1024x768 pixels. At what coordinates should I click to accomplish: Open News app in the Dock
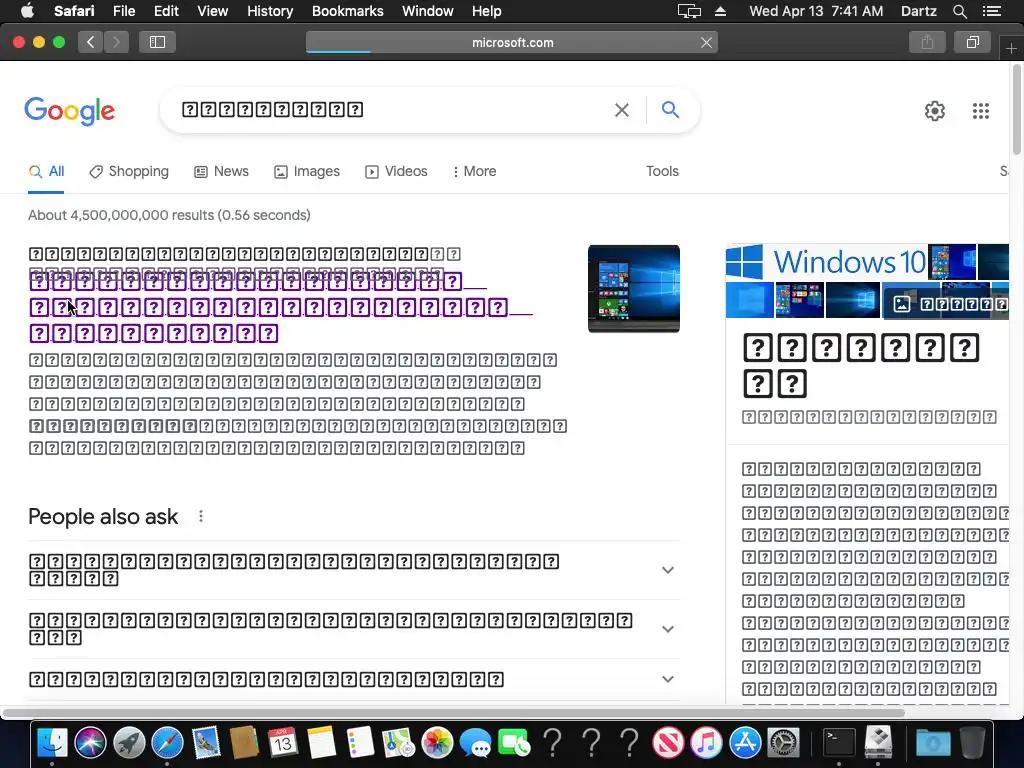coord(668,743)
